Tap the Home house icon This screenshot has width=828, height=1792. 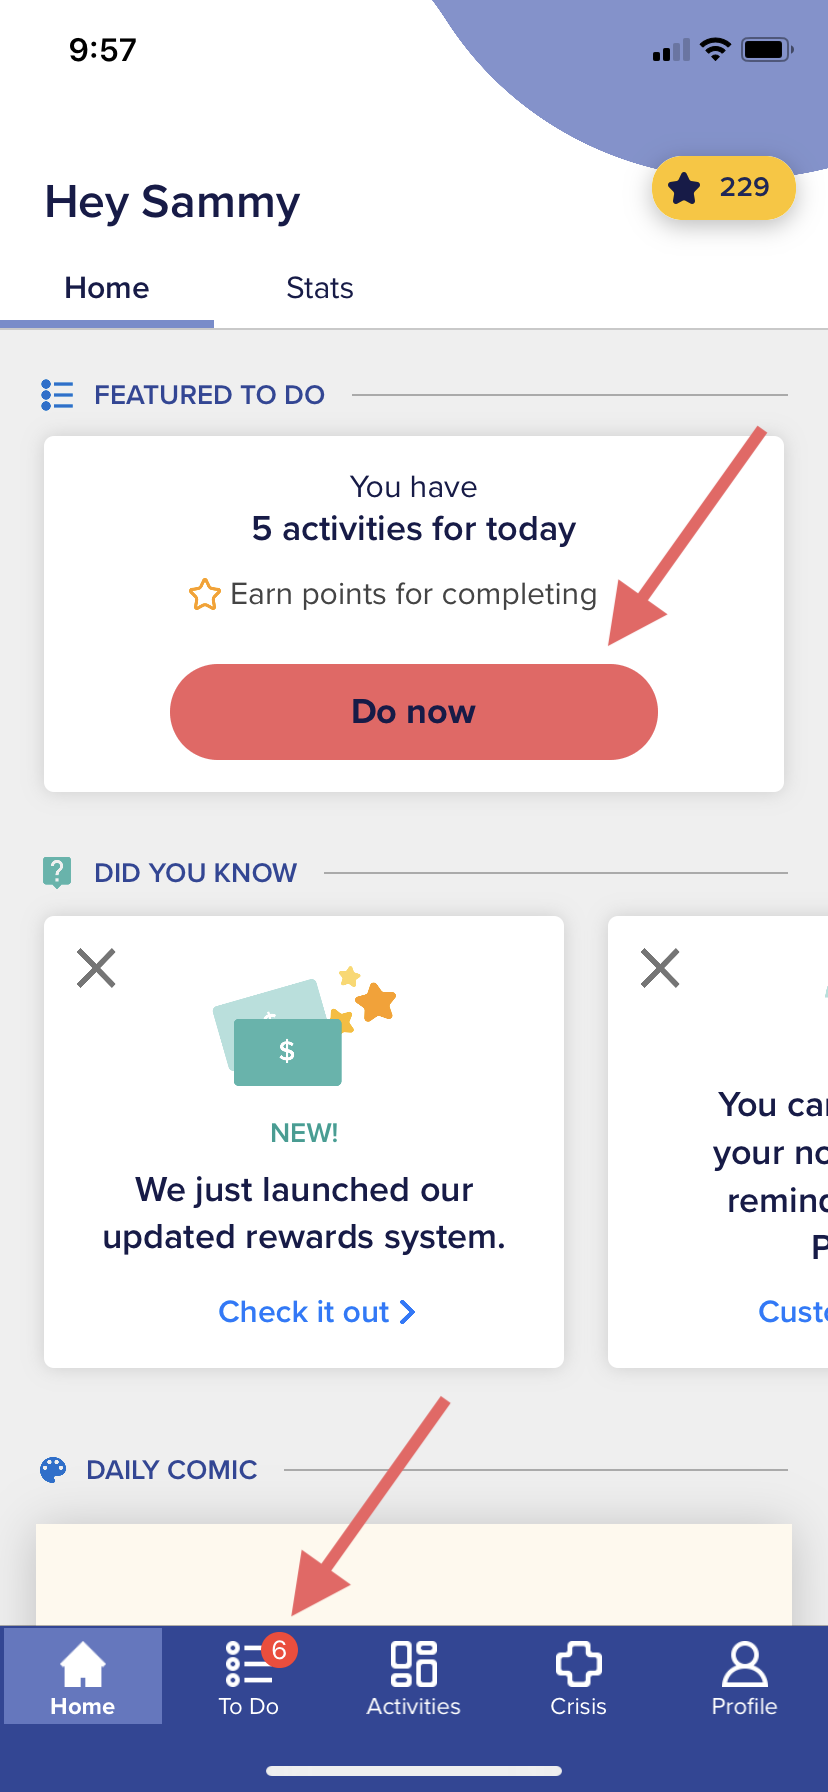coord(83,1664)
